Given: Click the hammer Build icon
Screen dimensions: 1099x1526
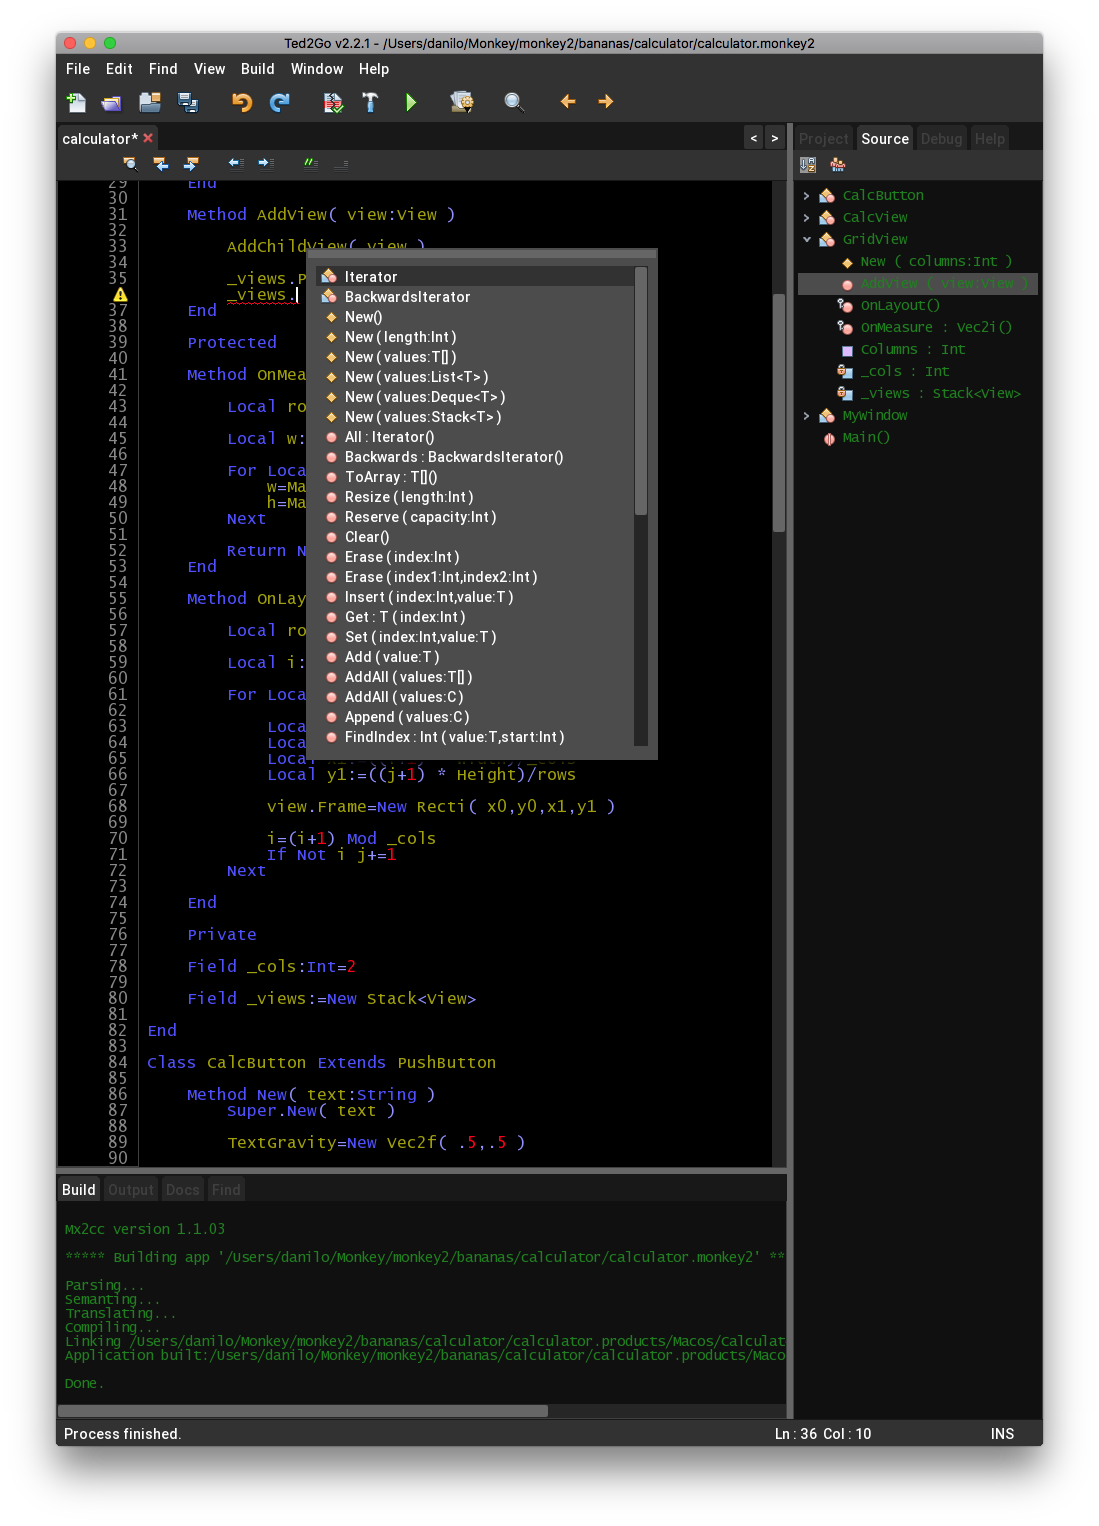Looking at the screenshot, I should pos(370,102).
